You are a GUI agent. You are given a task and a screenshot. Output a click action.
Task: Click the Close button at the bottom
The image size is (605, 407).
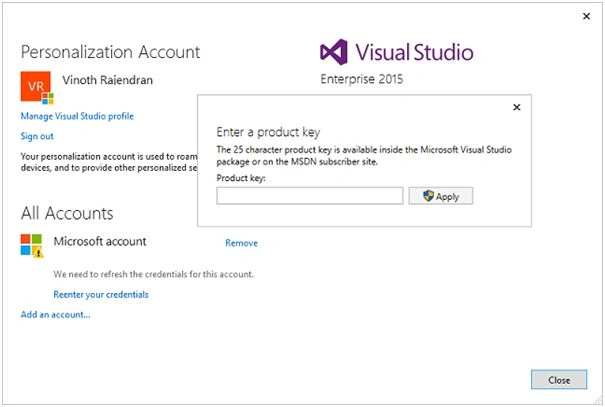pos(559,380)
